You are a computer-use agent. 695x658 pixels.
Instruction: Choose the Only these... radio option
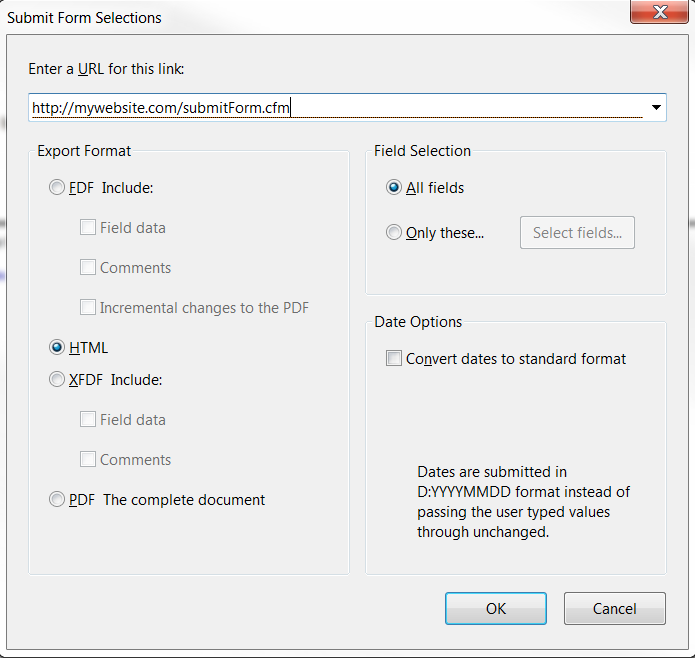point(394,232)
